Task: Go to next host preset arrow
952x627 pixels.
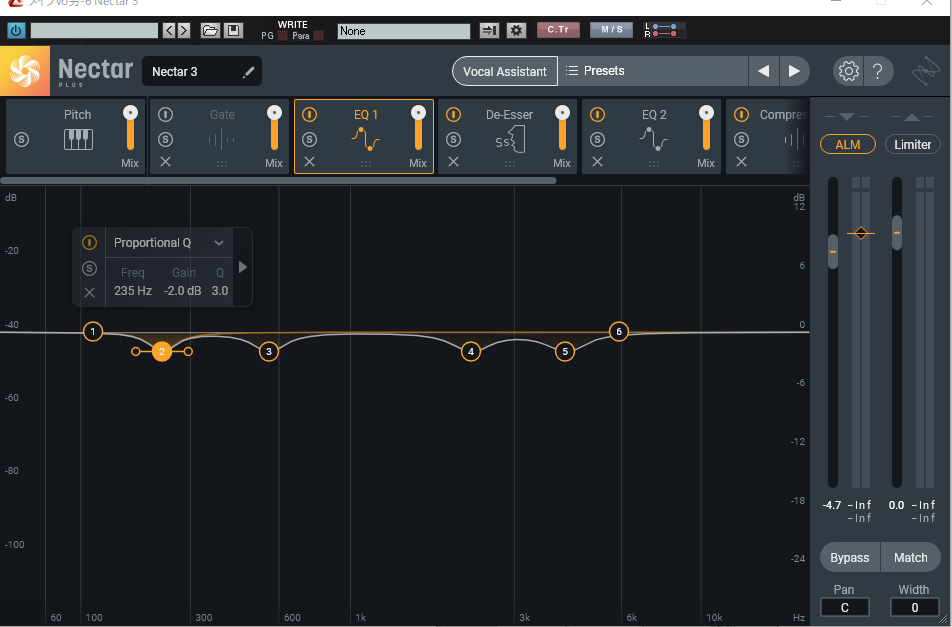Action: (x=184, y=30)
